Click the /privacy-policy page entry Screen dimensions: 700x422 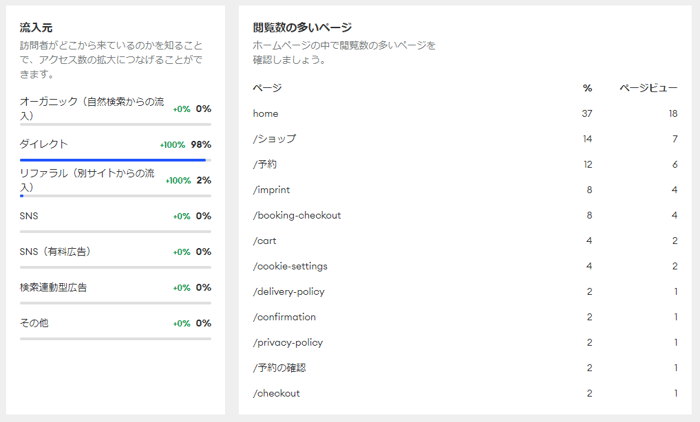288,342
